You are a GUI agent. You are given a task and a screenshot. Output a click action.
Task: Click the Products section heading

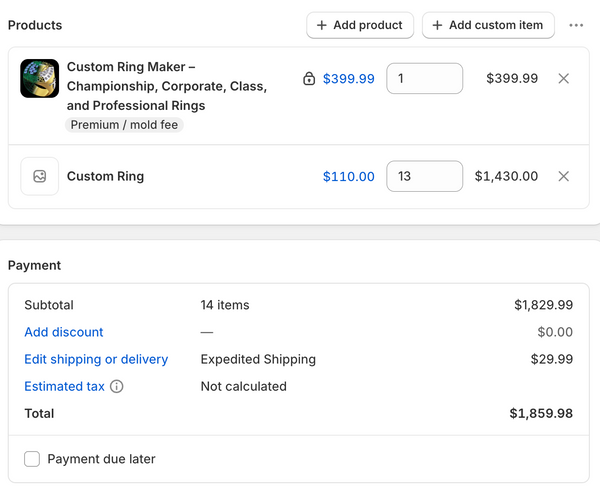35,25
